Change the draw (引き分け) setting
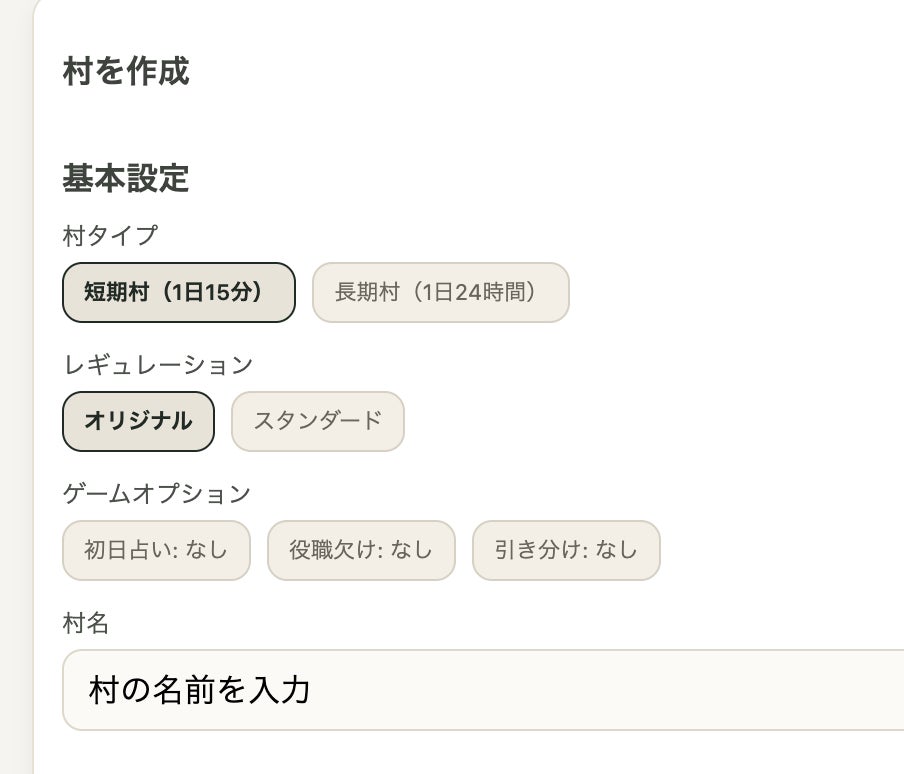This screenshot has height=774, width=904. tap(566, 550)
